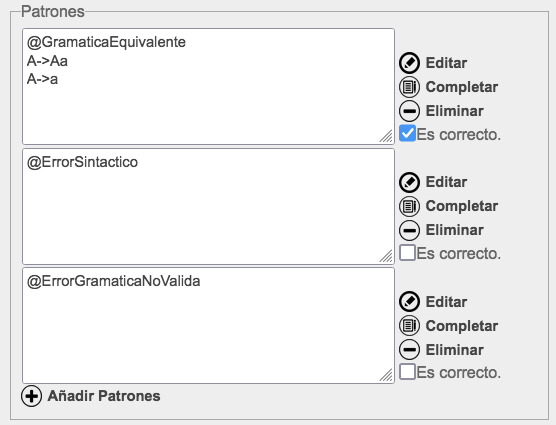556x425 pixels.
Task: Click the minus icon for the GramaticaEquivalente pattern
Action: pyautogui.click(x=410, y=111)
